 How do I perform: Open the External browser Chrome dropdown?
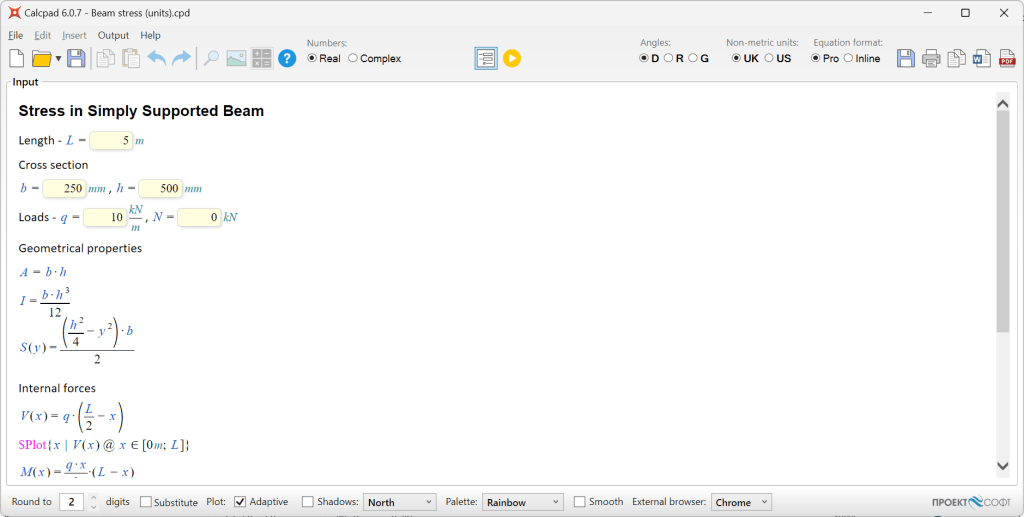tap(741, 502)
